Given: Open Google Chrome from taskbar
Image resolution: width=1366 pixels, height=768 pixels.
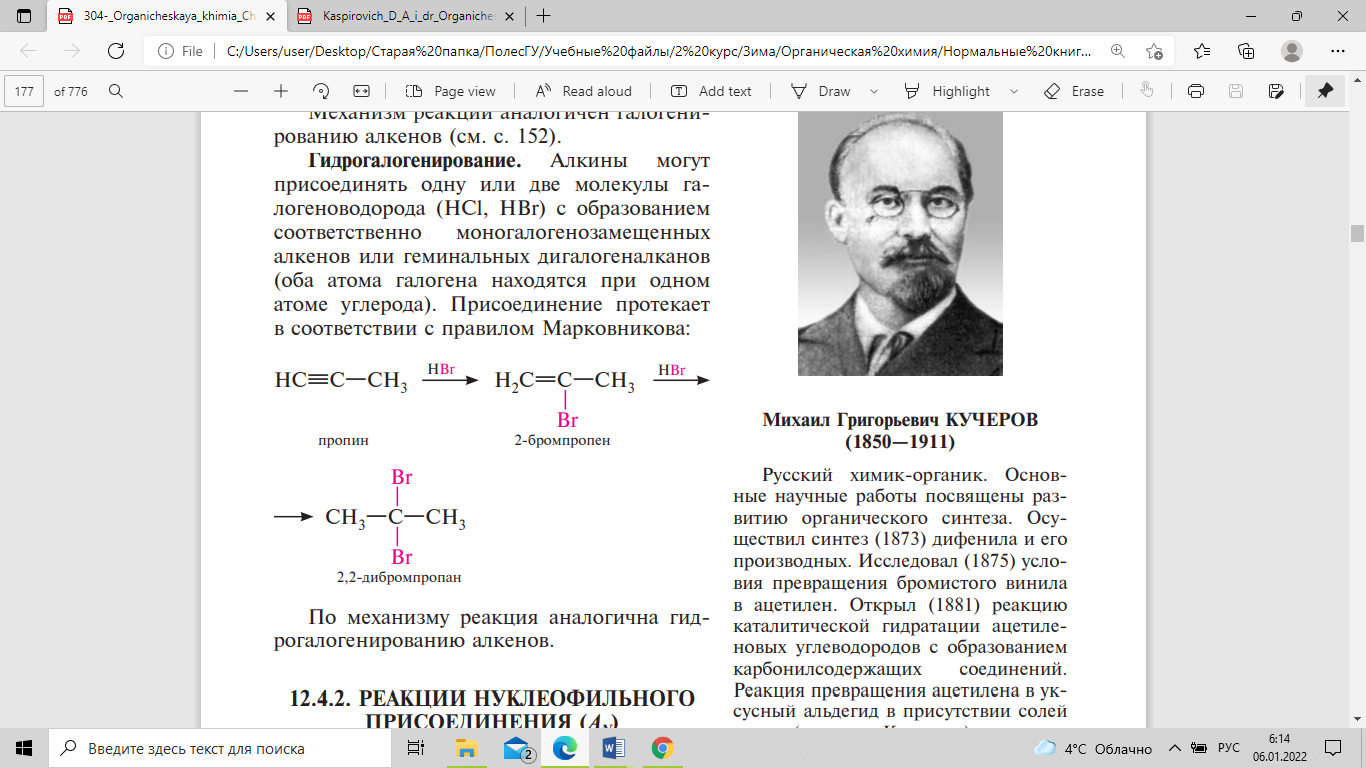Looking at the screenshot, I should coord(661,748).
